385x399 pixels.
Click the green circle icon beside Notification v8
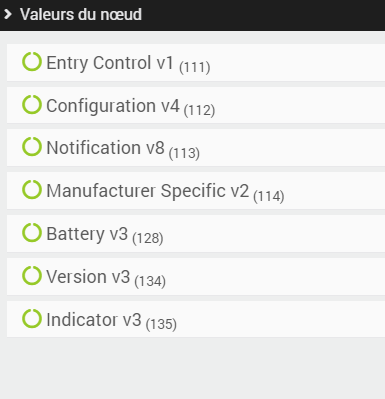[32, 147]
